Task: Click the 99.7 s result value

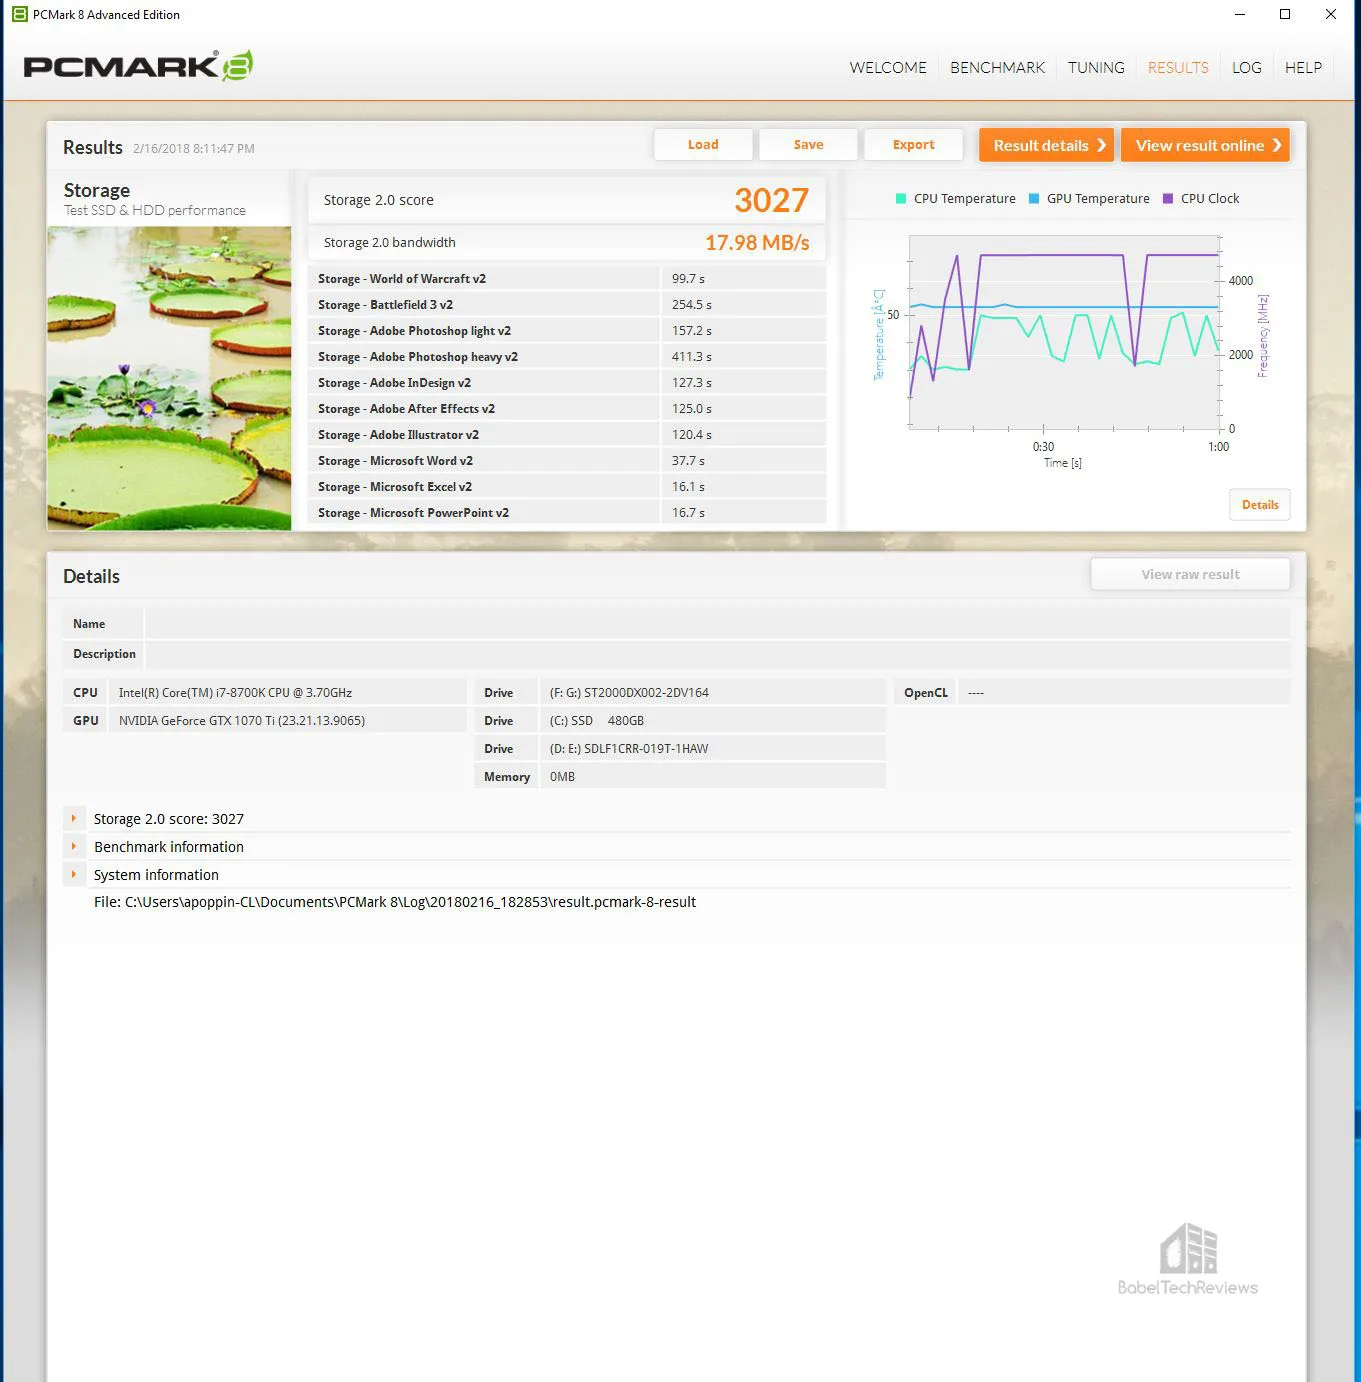Action: (688, 279)
